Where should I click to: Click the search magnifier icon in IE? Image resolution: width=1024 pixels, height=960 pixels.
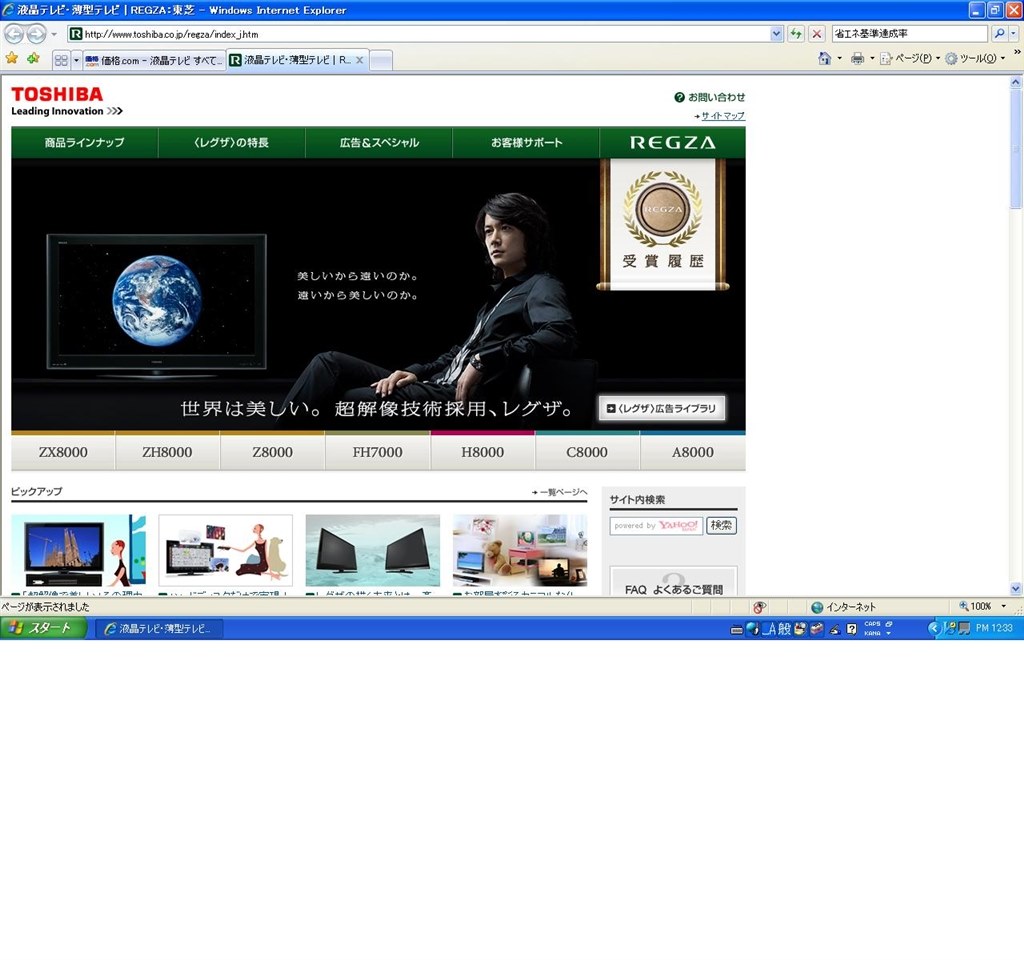coord(999,33)
